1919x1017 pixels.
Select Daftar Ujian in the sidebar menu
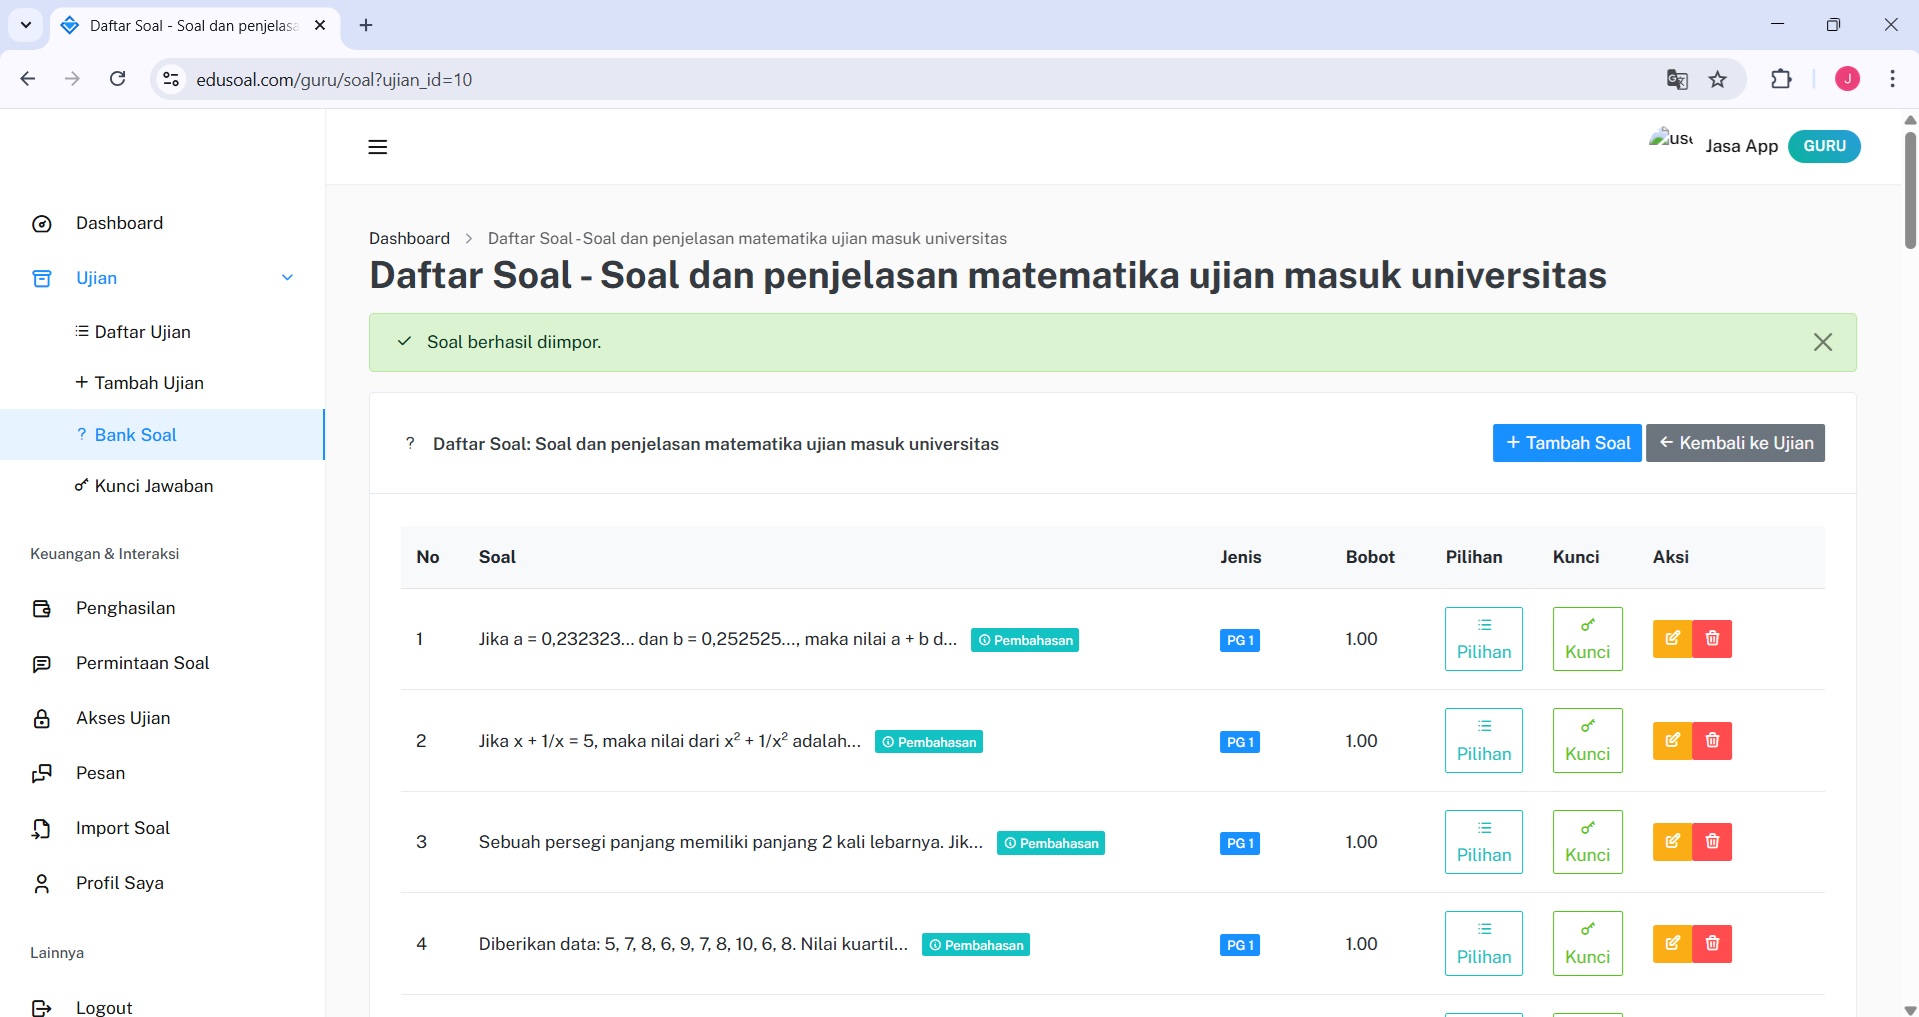[x=141, y=332]
